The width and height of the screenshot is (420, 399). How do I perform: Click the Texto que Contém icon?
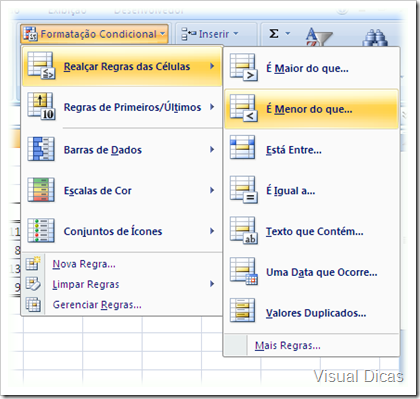click(x=244, y=231)
